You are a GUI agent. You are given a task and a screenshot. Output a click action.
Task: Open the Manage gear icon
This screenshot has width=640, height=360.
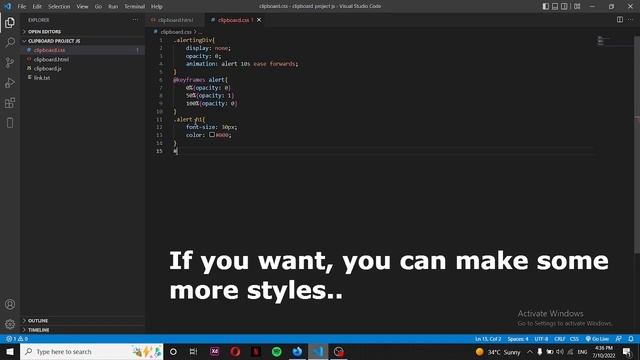coord(10,324)
